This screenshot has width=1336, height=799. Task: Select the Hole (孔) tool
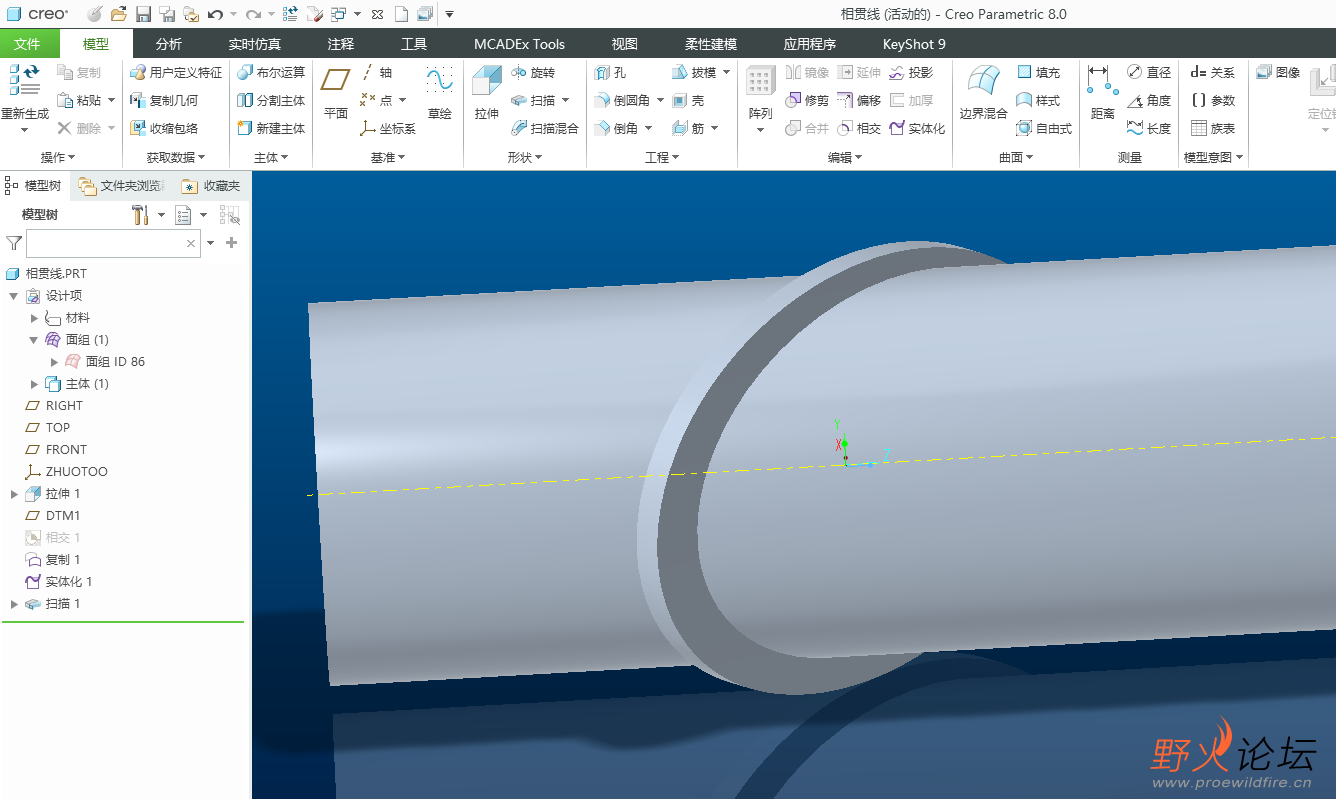610,73
